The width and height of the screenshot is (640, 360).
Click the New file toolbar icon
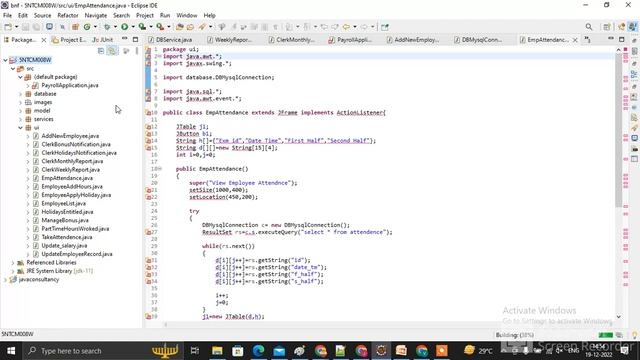[x=8, y=27]
